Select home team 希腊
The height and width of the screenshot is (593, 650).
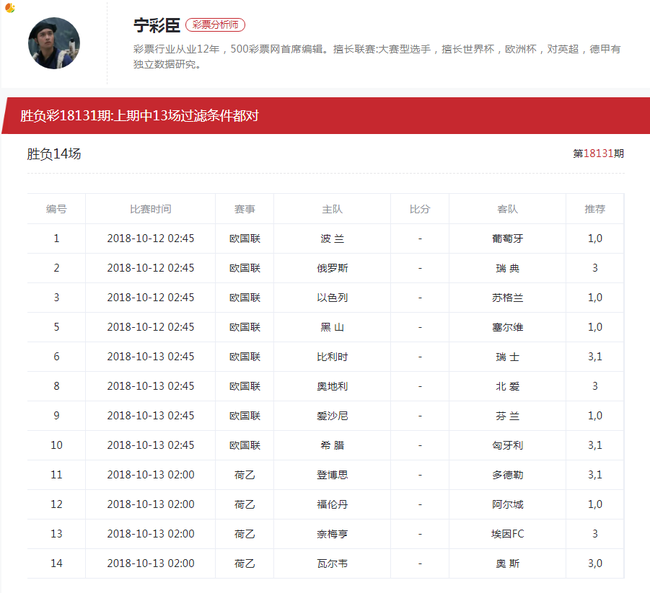pyautogui.click(x=332, y=445)
